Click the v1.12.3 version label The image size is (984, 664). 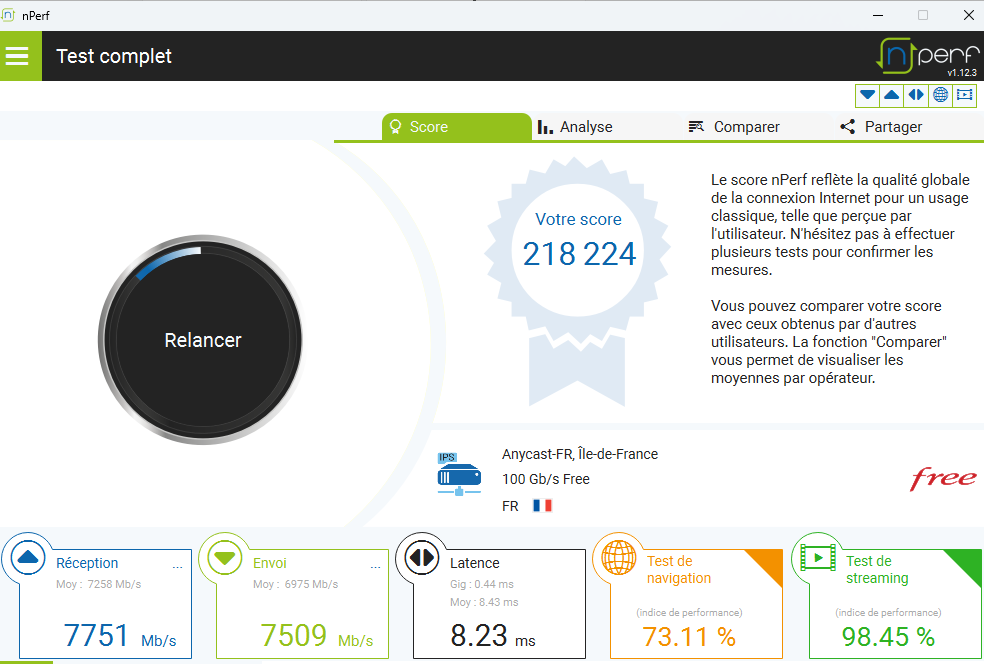coord(962,73)
